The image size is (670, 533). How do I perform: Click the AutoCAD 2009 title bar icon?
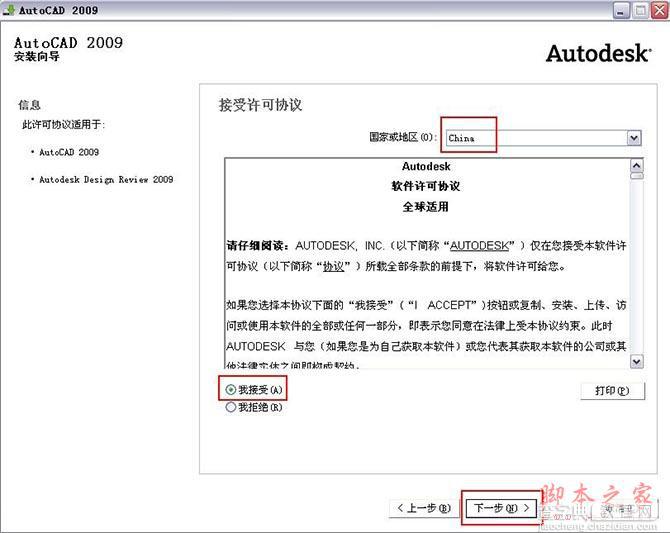pos(9,9)
